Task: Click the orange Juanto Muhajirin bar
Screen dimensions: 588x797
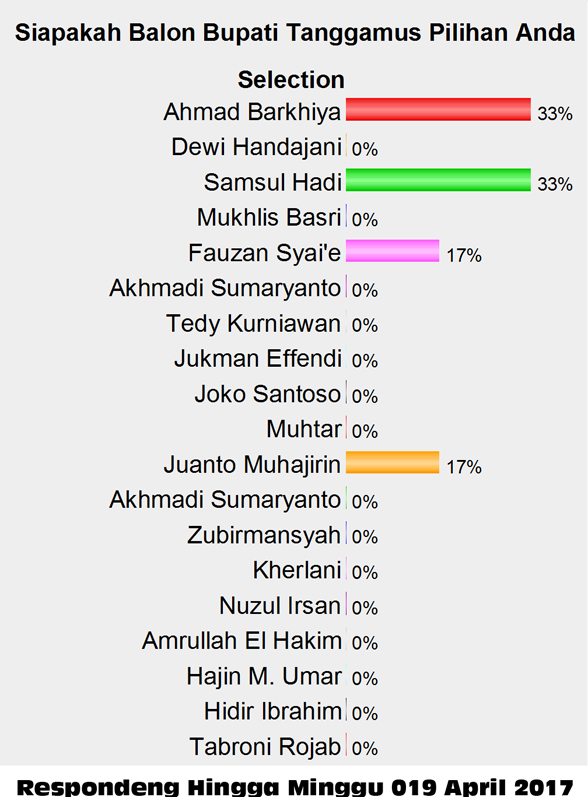Action: 392,463
